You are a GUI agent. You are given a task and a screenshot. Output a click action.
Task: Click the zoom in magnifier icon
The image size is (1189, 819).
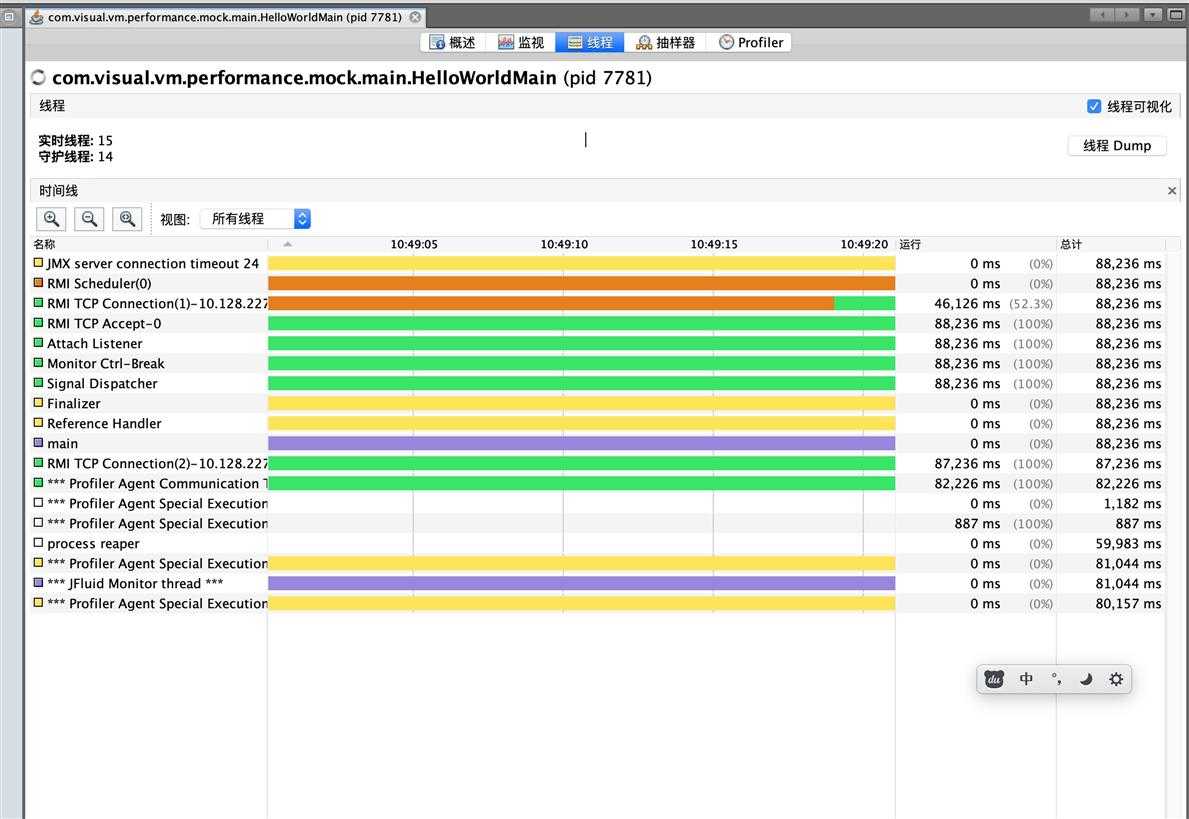(52, 219)
